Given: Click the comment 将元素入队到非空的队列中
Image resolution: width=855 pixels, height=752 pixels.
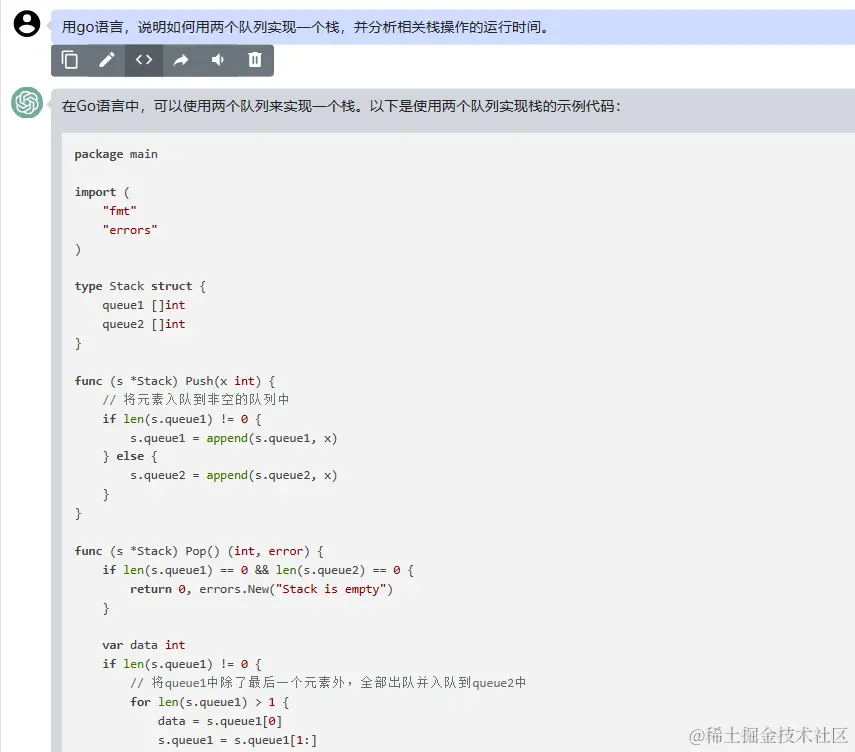Looking at the screenshot, I should pos(196,400).
